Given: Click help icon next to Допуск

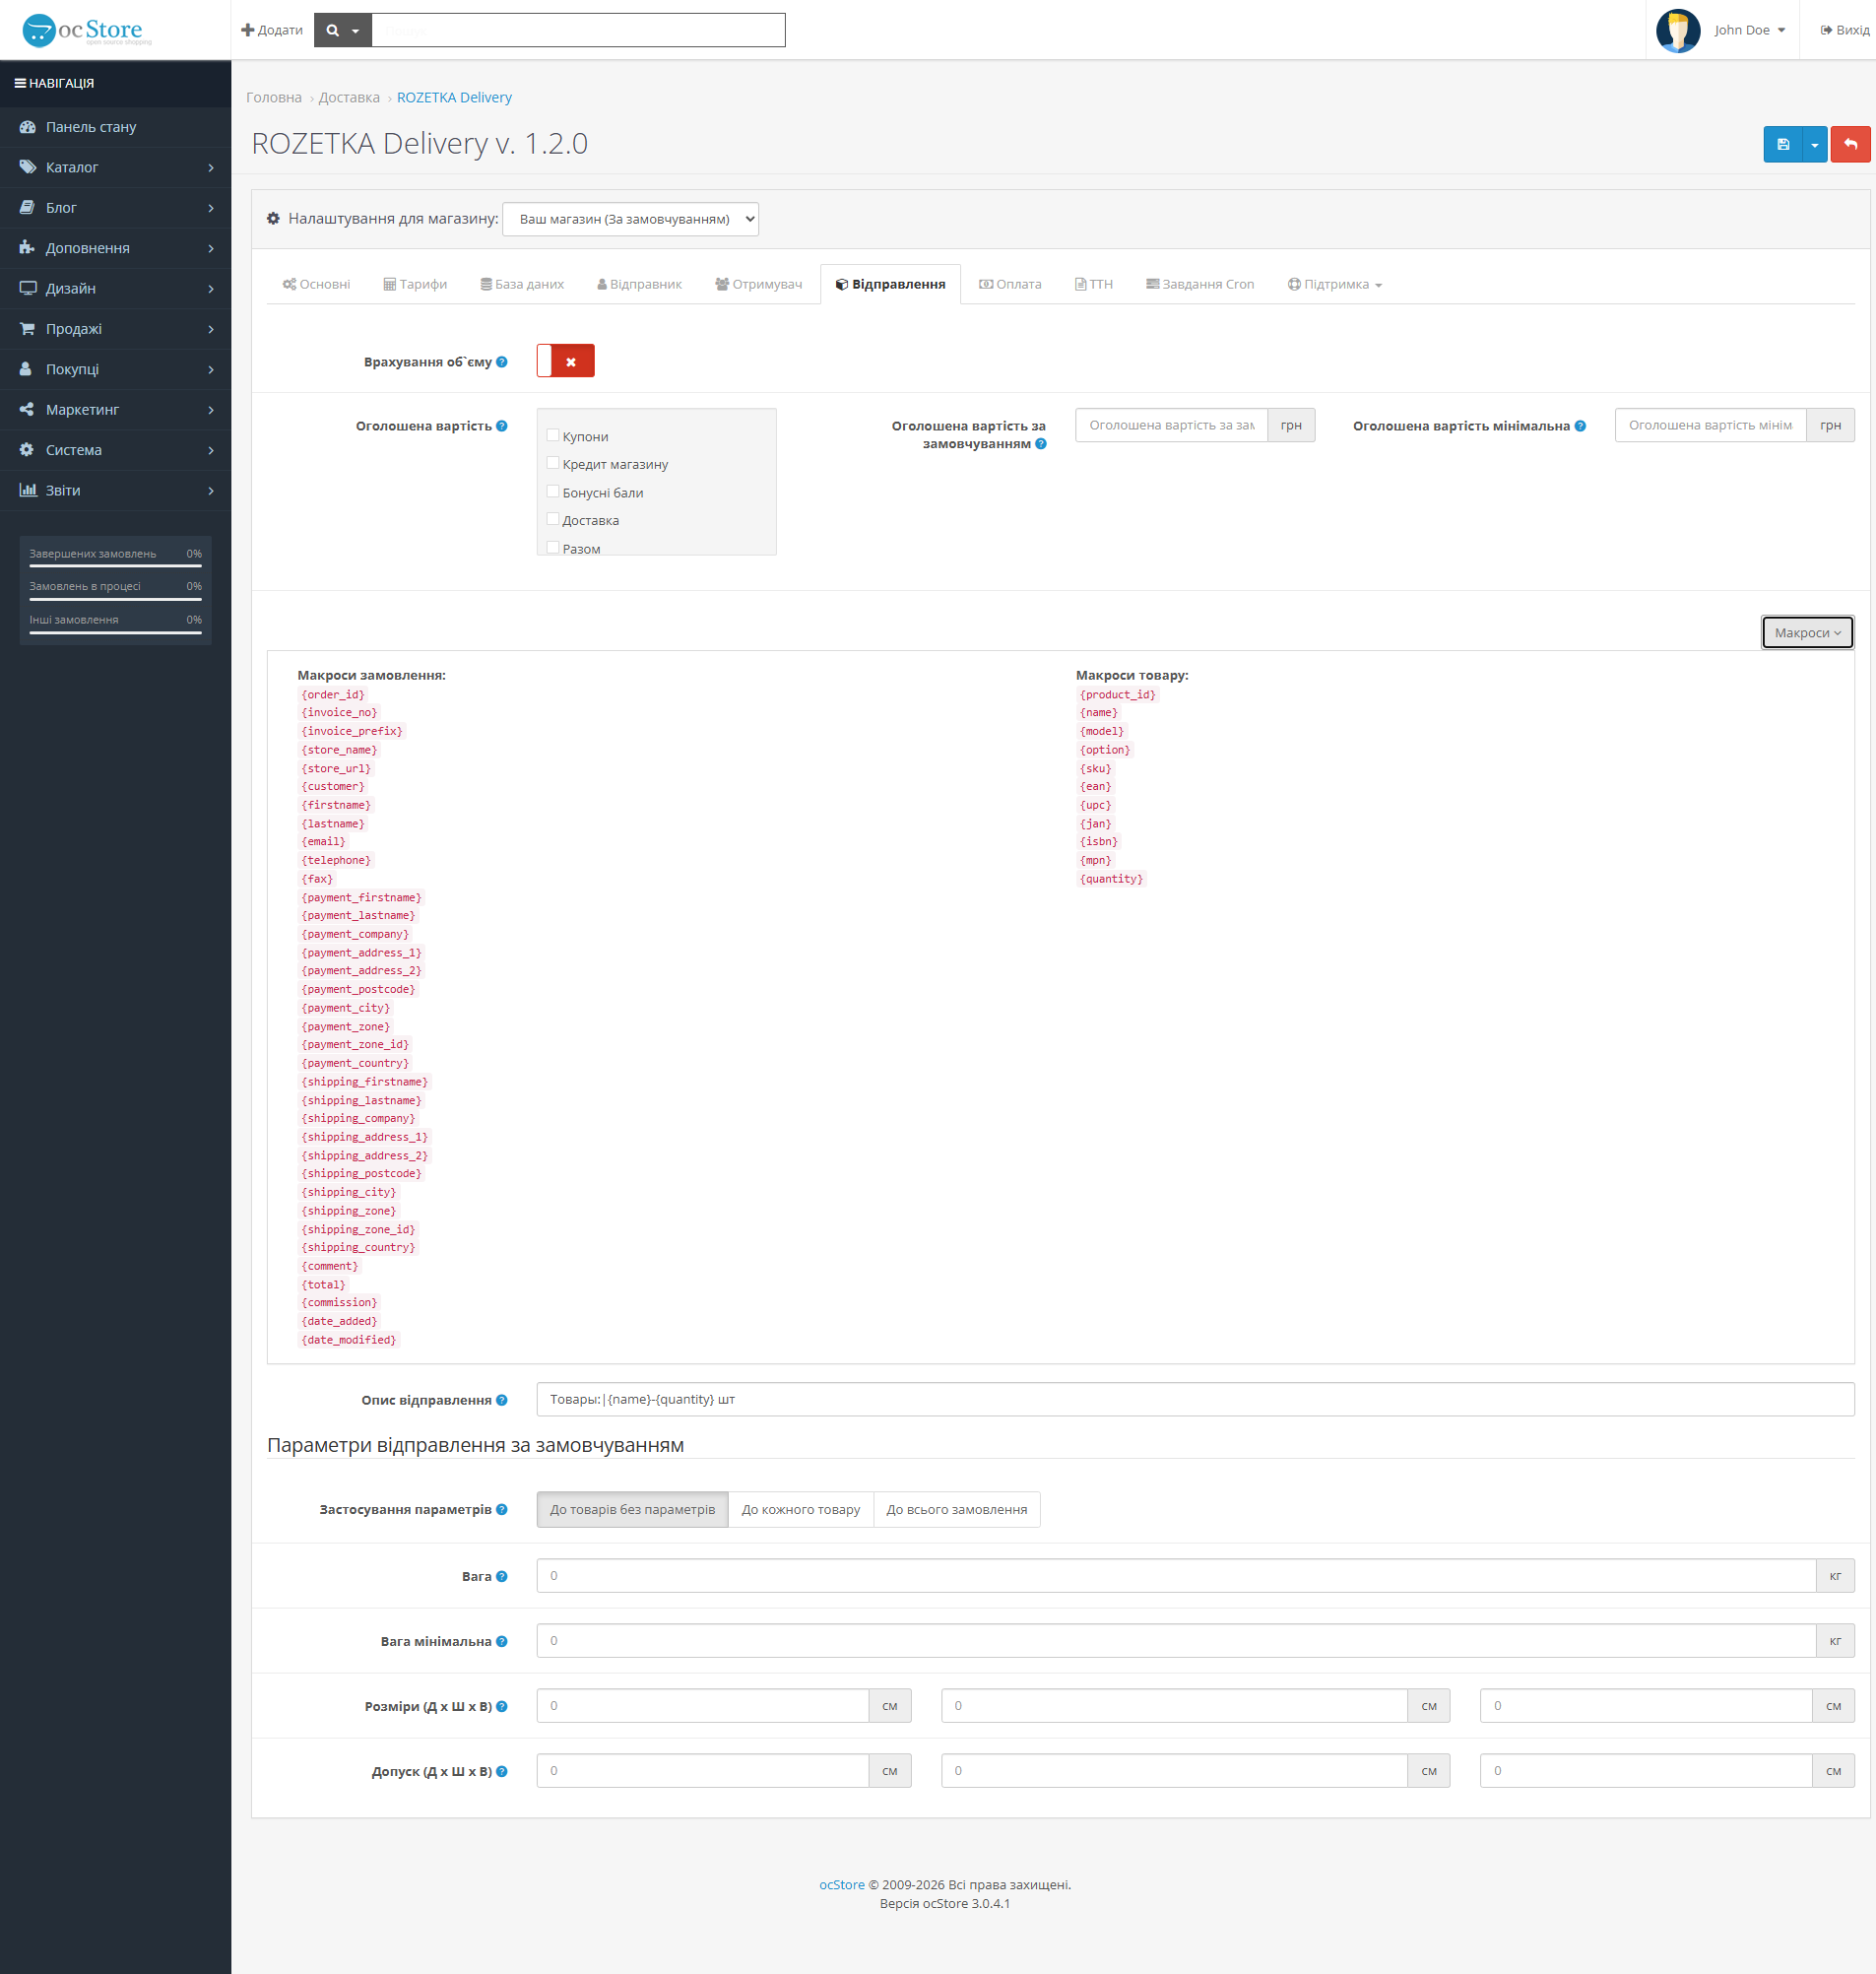Looking at the screenshot, I should pos(502,1771).
